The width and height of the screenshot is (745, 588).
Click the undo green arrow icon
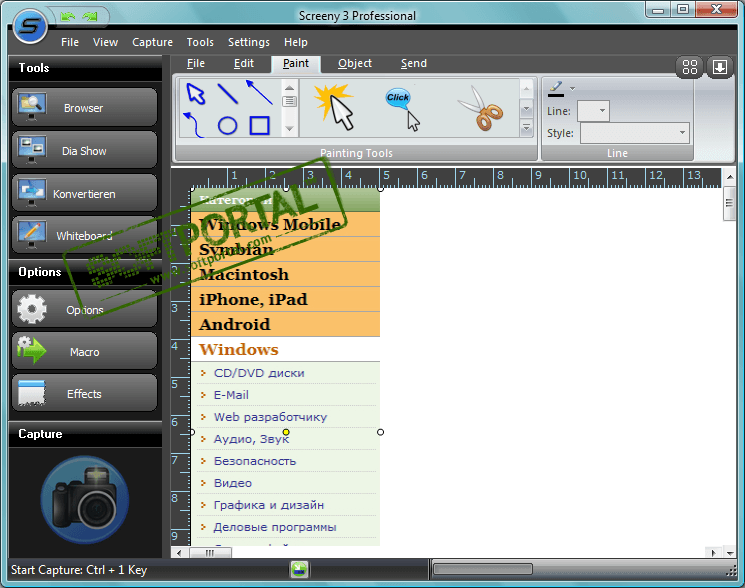[x=68, y=17]
